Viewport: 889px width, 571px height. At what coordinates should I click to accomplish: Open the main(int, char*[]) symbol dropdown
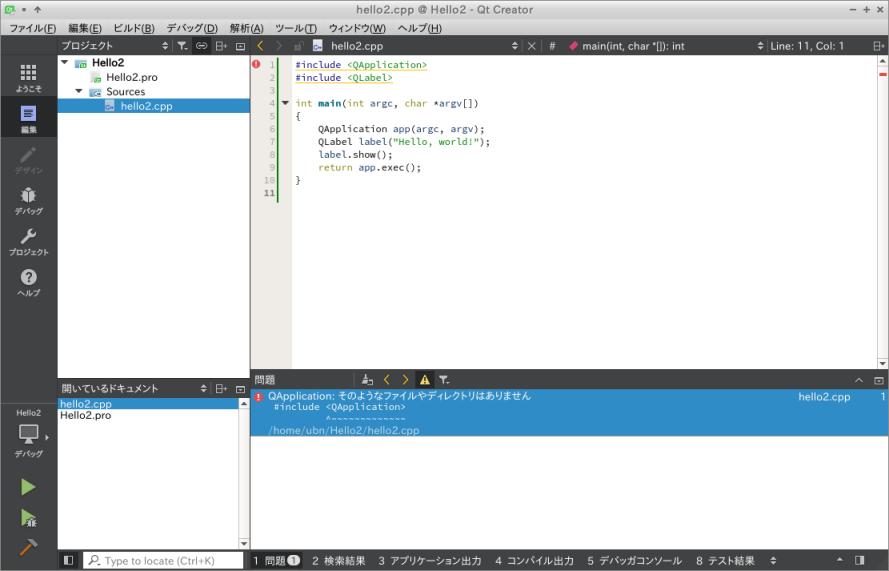760,46
